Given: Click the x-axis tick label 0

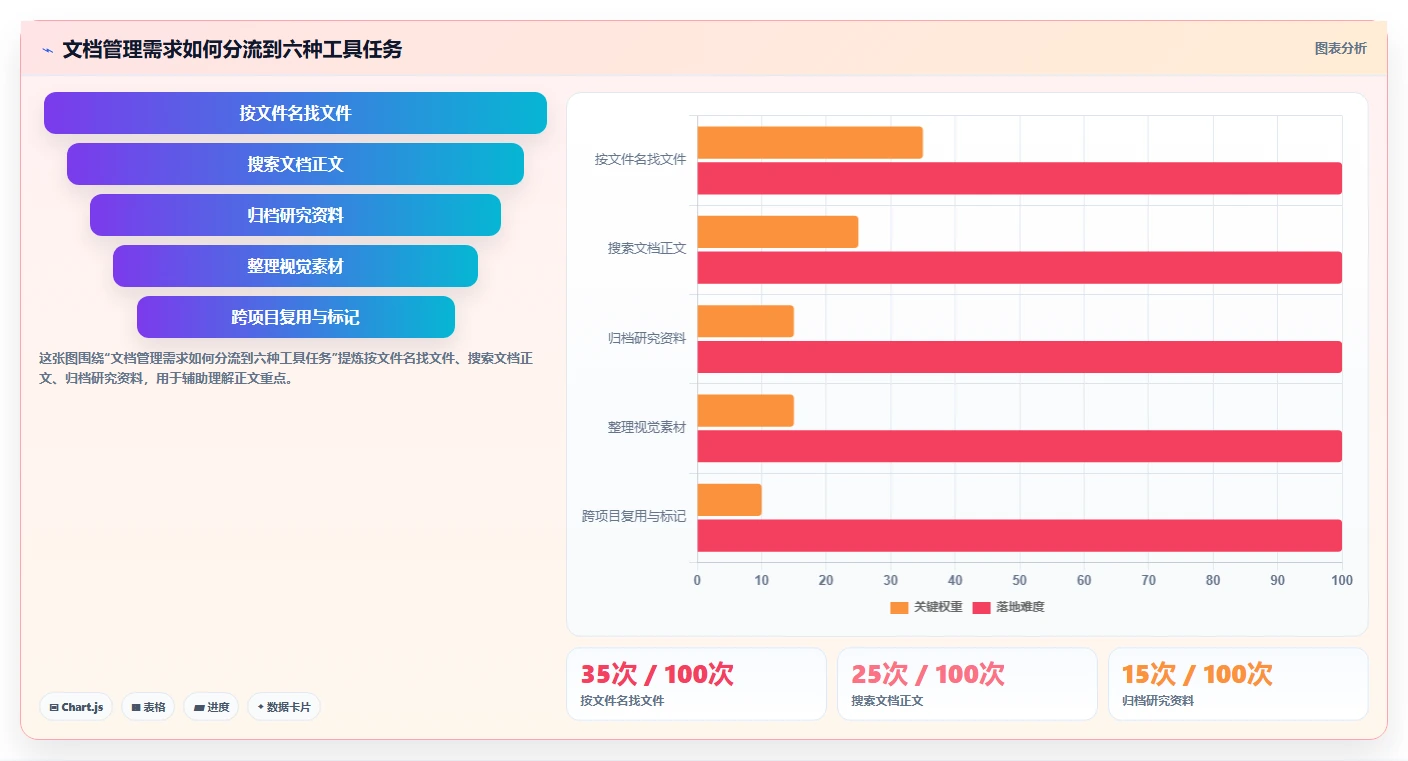Looking at the screenshot, I should [x=697, y=580].
